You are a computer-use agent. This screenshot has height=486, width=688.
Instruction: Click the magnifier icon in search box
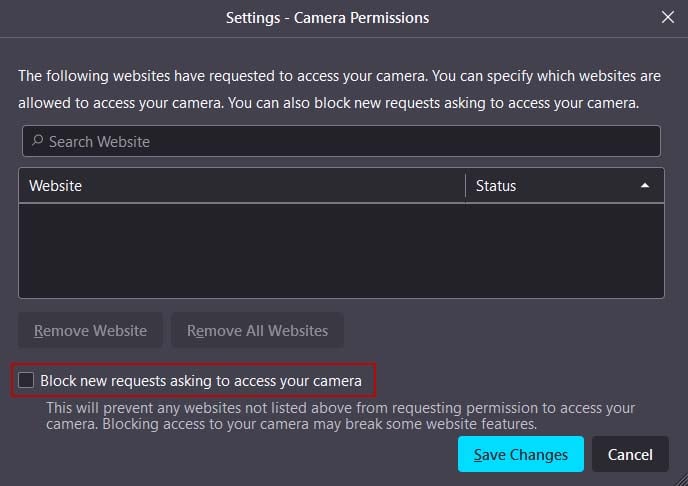(x=37, y=141)
